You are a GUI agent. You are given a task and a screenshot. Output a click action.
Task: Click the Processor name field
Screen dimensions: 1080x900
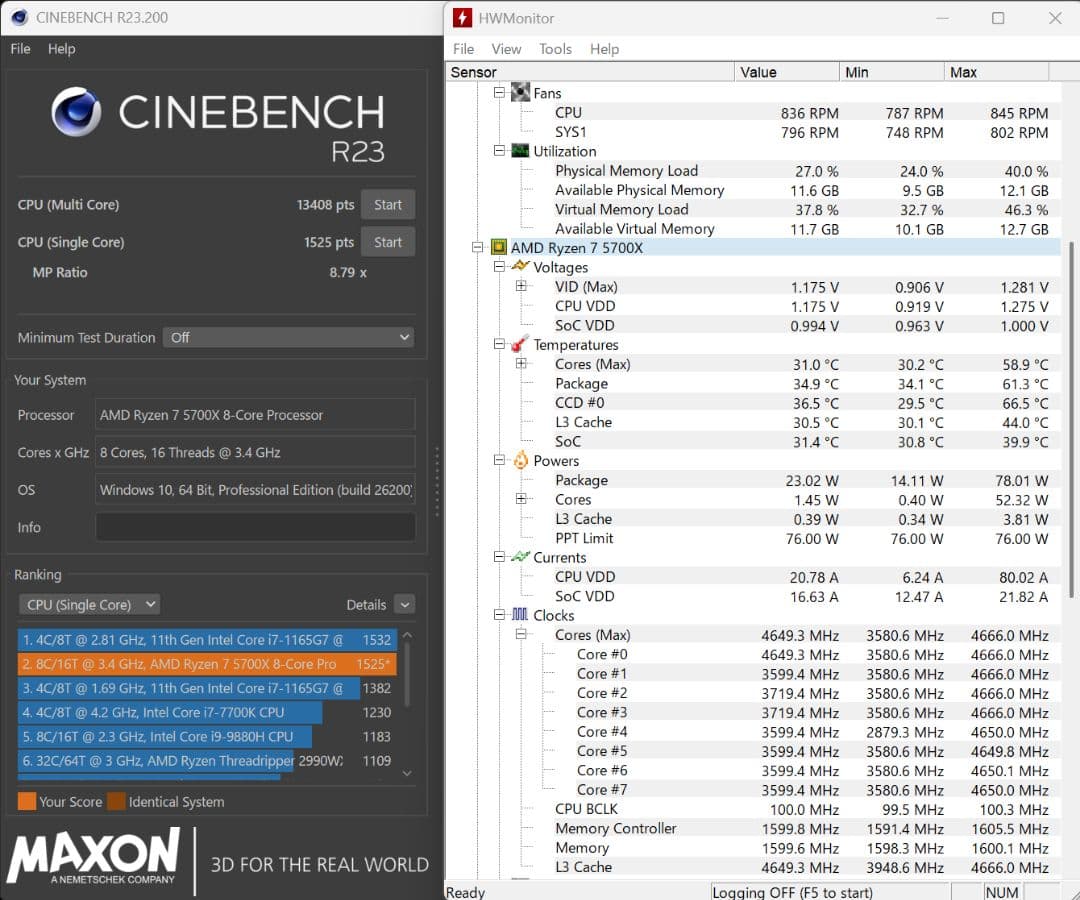coord(255,415)
